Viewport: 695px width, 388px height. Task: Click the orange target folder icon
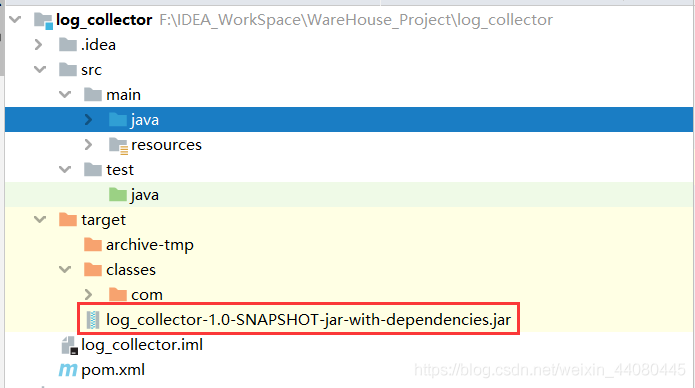pos(68,219)
